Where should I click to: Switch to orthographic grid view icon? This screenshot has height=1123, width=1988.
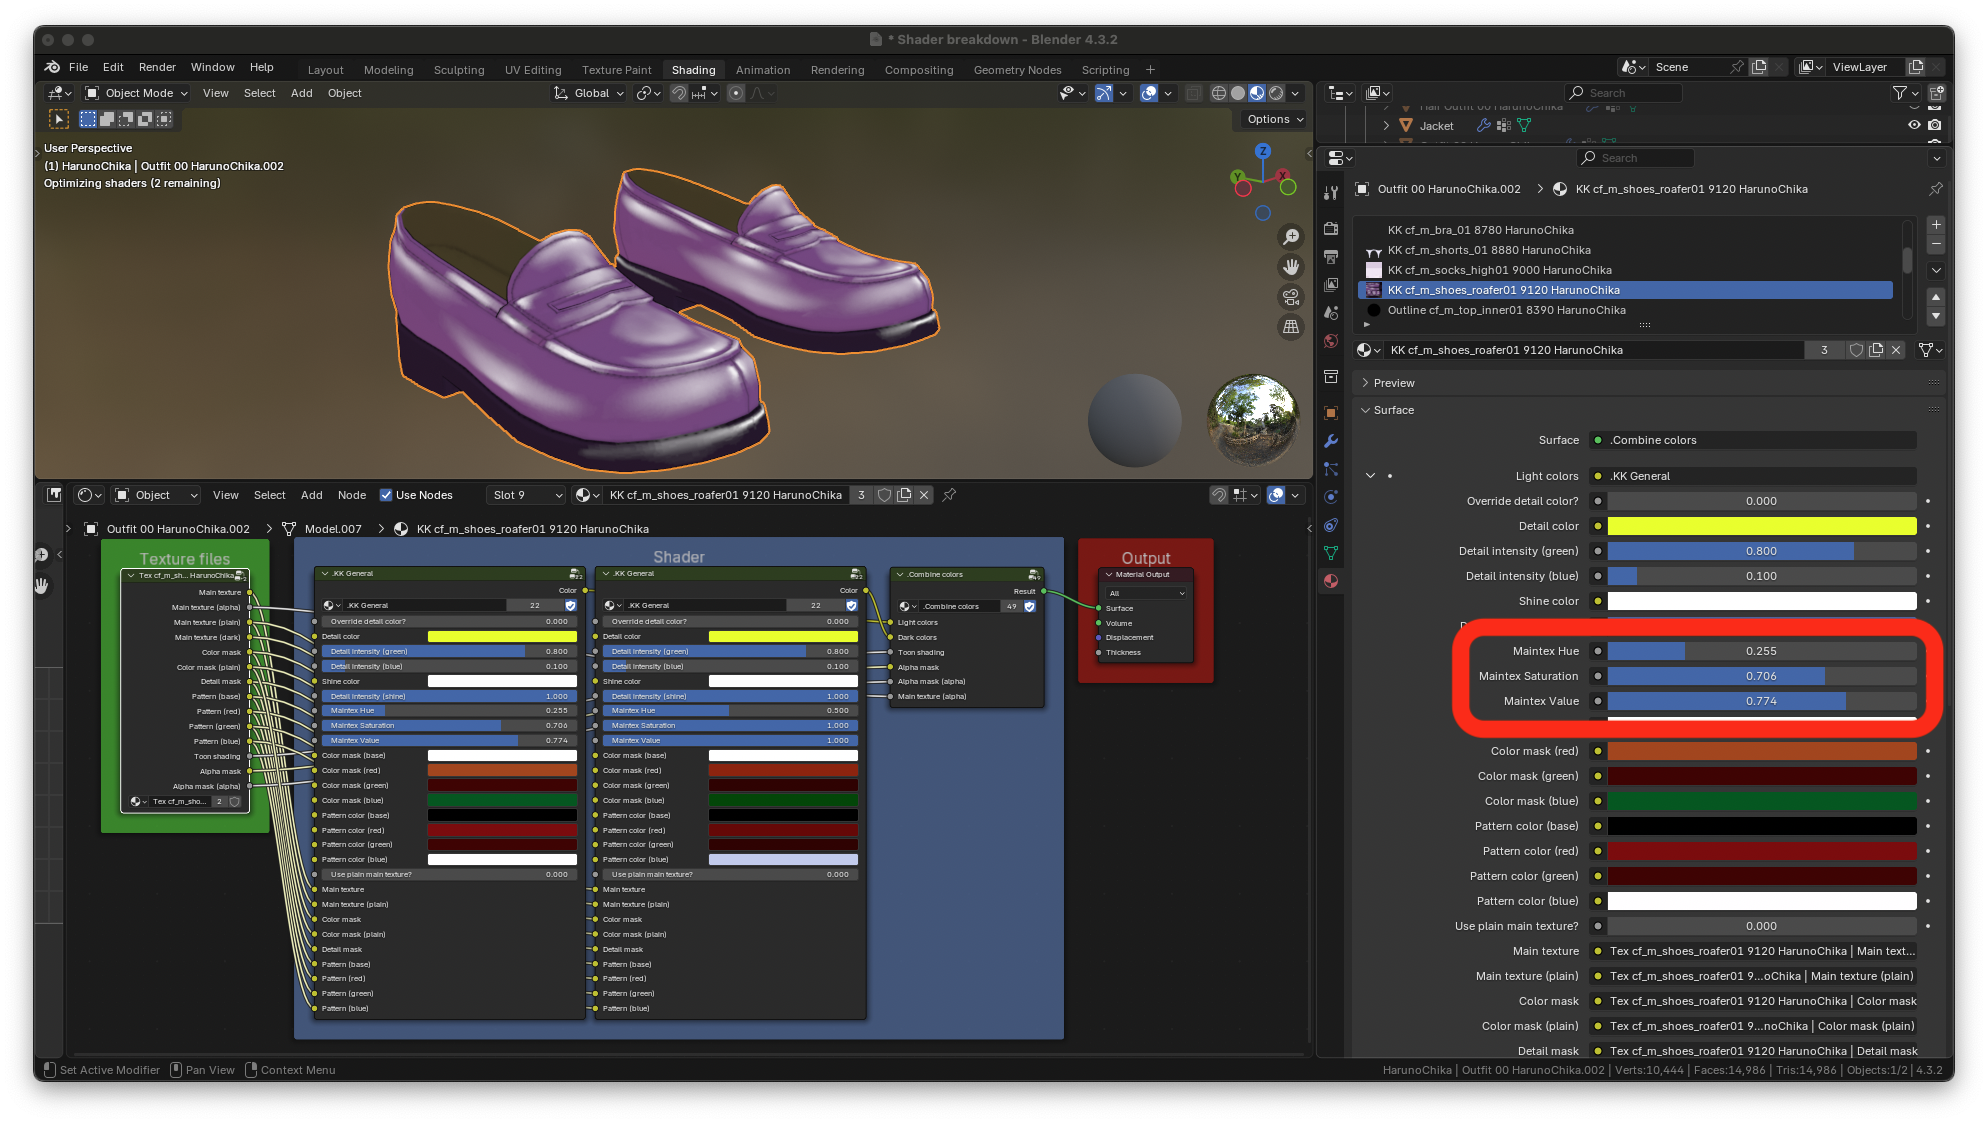(x=1291, y=327)
